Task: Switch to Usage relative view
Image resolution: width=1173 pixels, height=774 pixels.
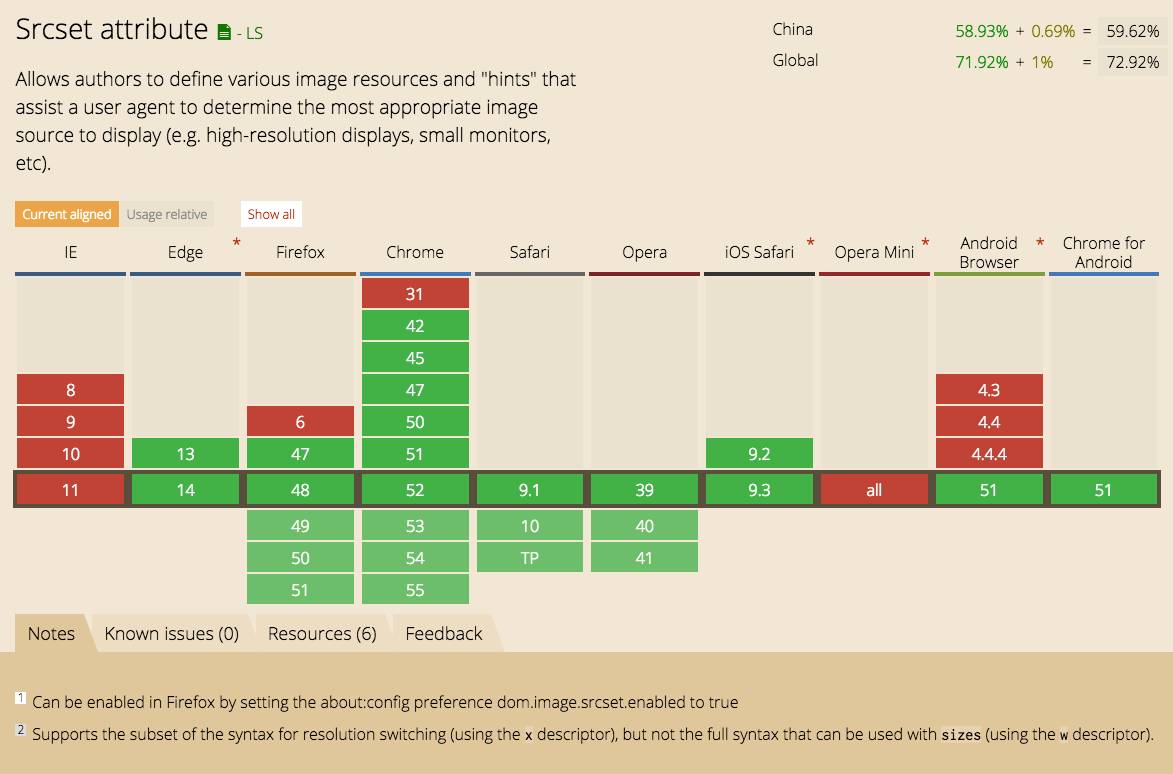Action: click(x=167, y=214)
